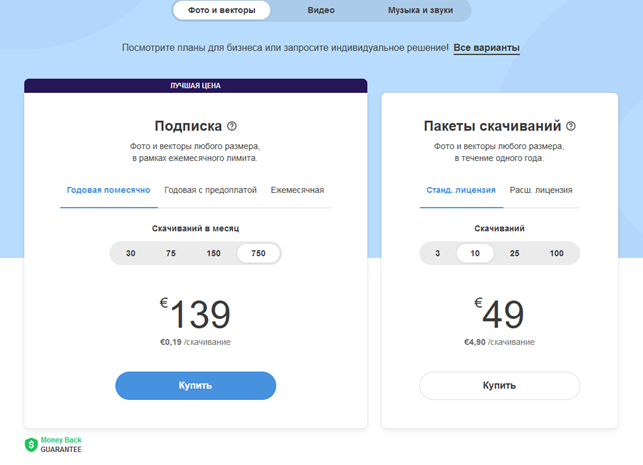Select 30 downloads per month
Screen dimensions: 643x465
click(131, 254)
